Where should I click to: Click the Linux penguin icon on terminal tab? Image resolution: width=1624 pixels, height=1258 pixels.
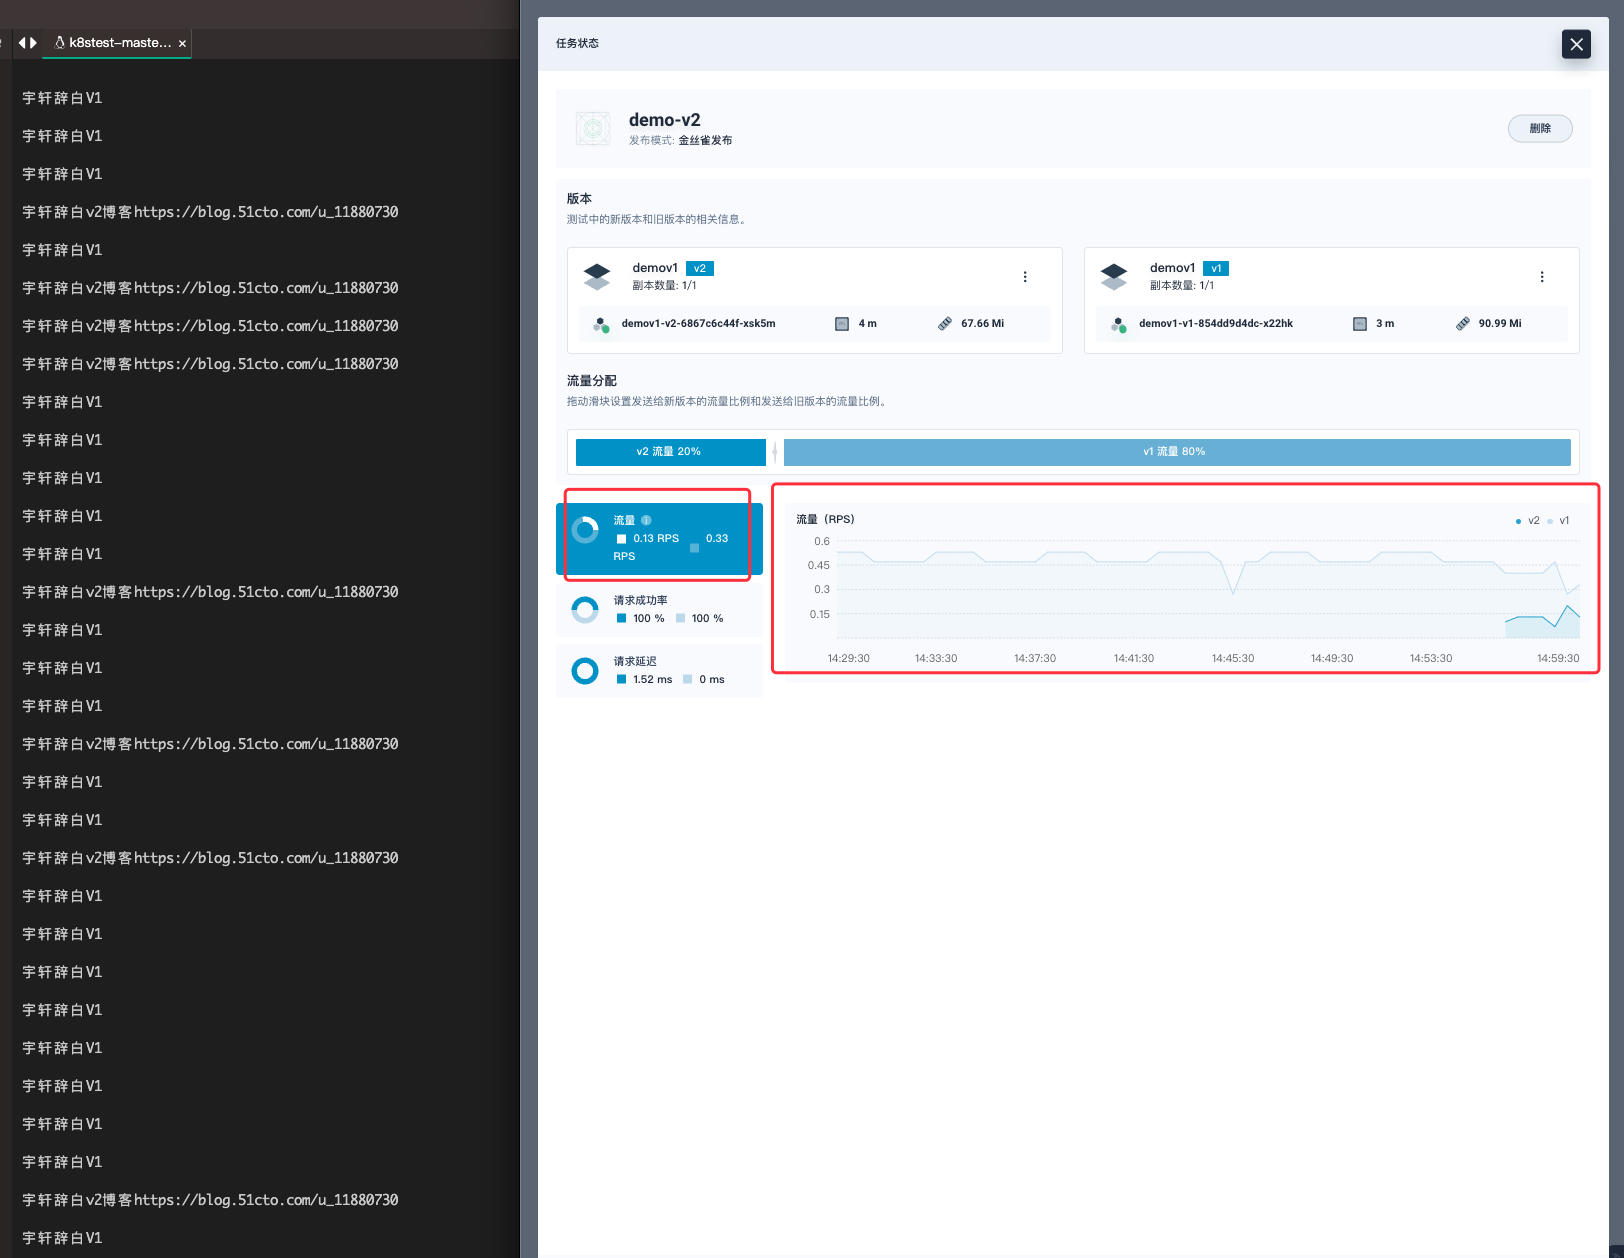[x=59, y=43]
